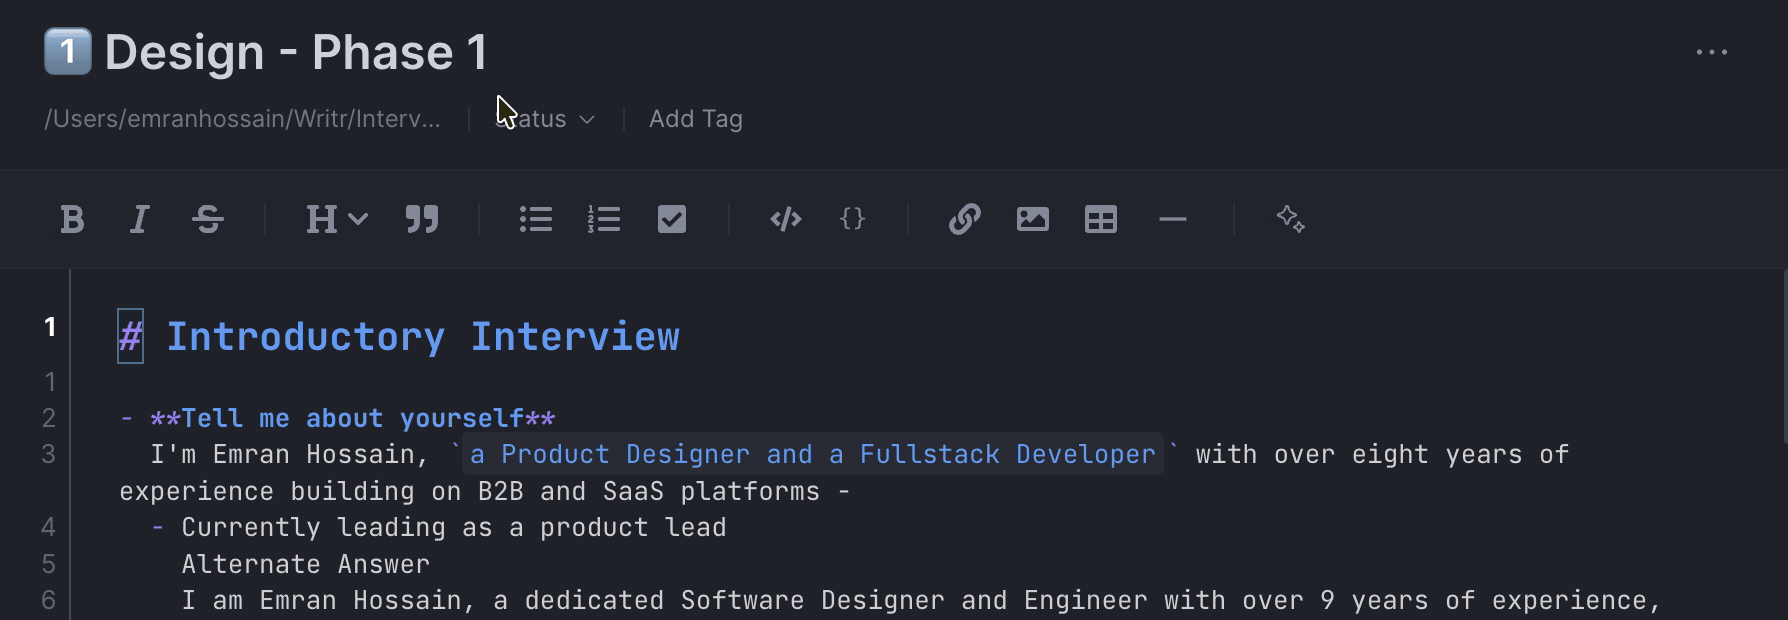Insert a blockquote

[x=422, y=219]
